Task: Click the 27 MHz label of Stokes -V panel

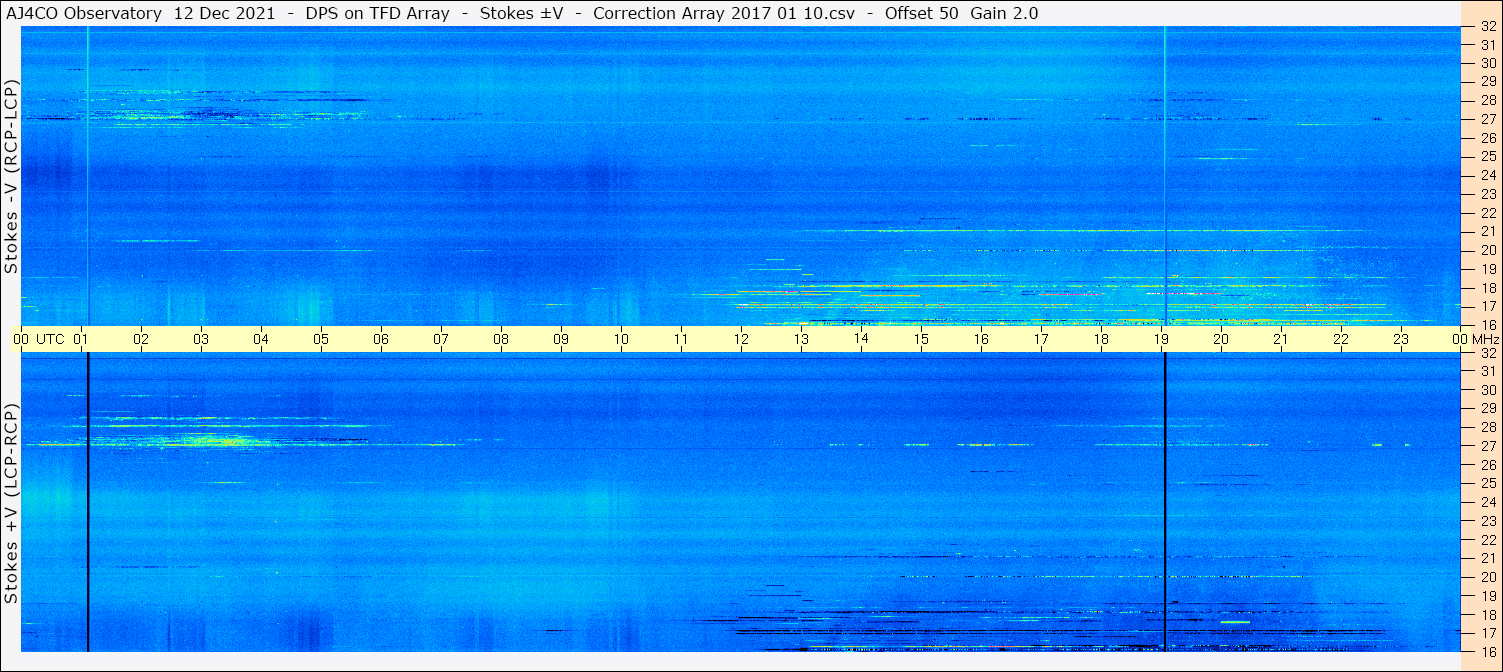Action: point(1488,119)
